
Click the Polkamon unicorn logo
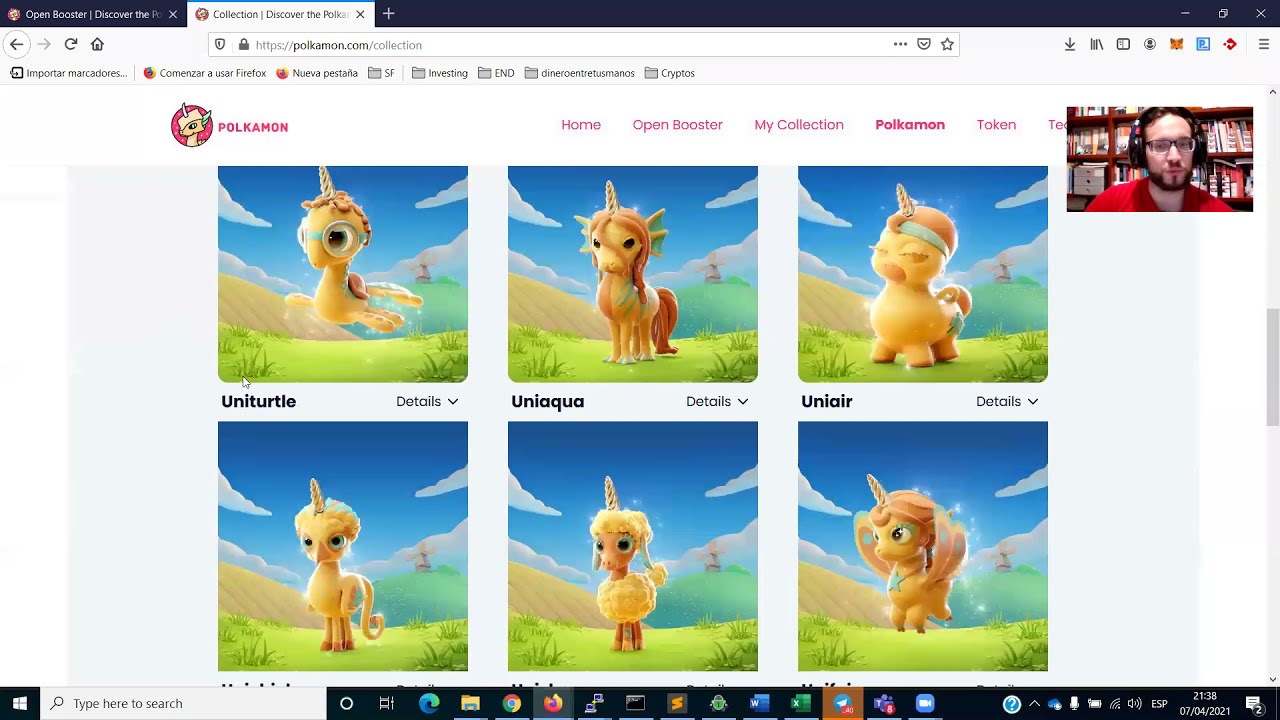pos(192,125)
